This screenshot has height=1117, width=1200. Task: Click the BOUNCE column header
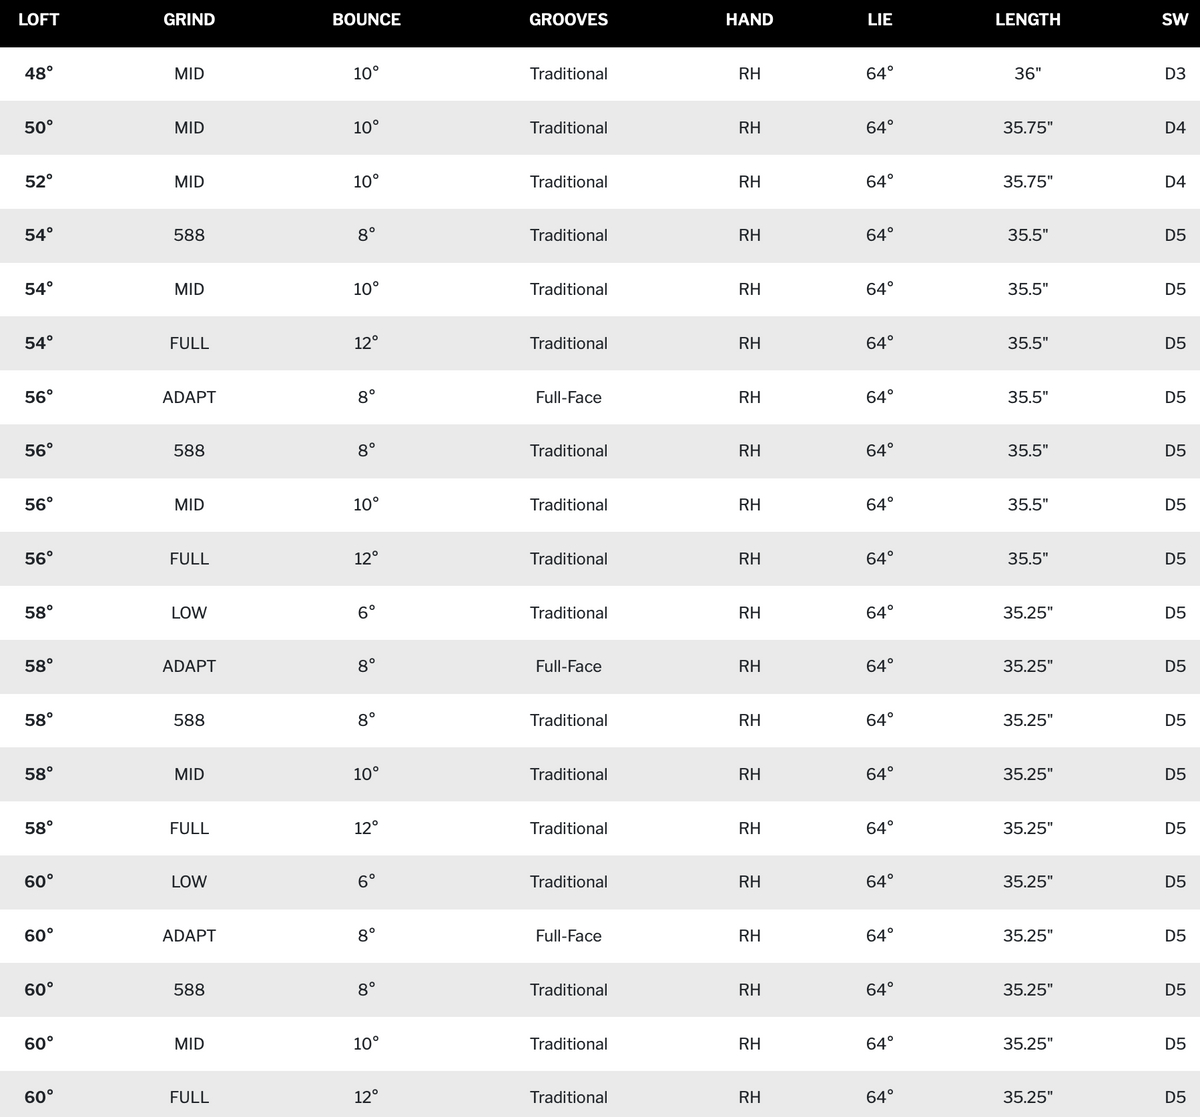(366, 20)
